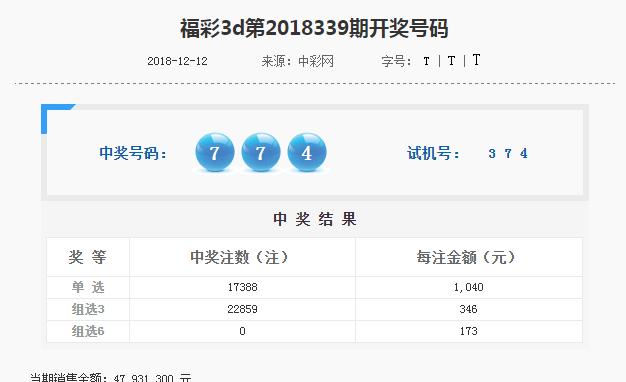The image size is (626, 382).
Task: Click the third blue ball showing 4
Action: click(307, 152)
